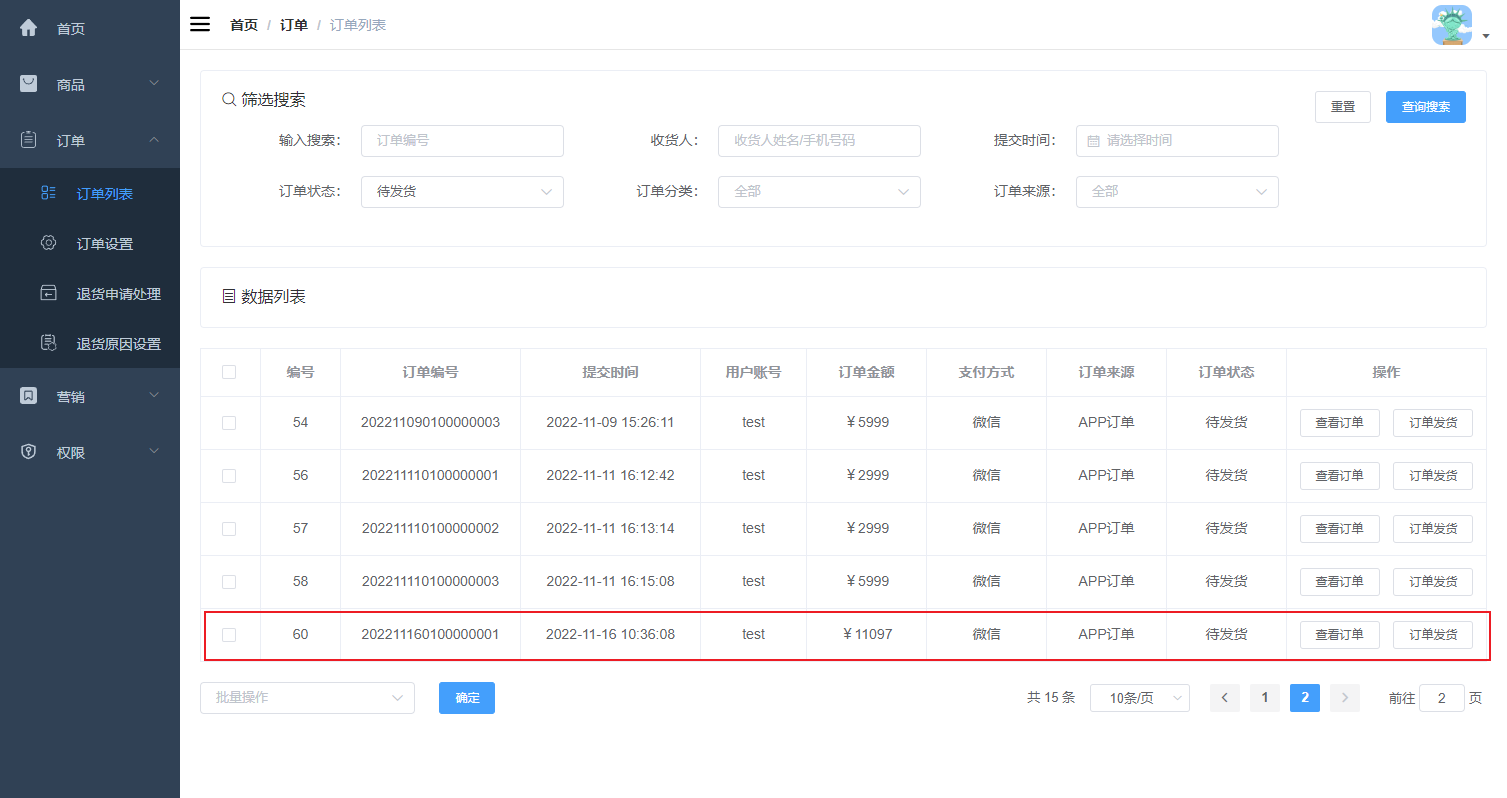Click 查看订单 for order 57
Viewport: 1507px width, 798px height.
pyautogui.click(x=1340, y=529)
